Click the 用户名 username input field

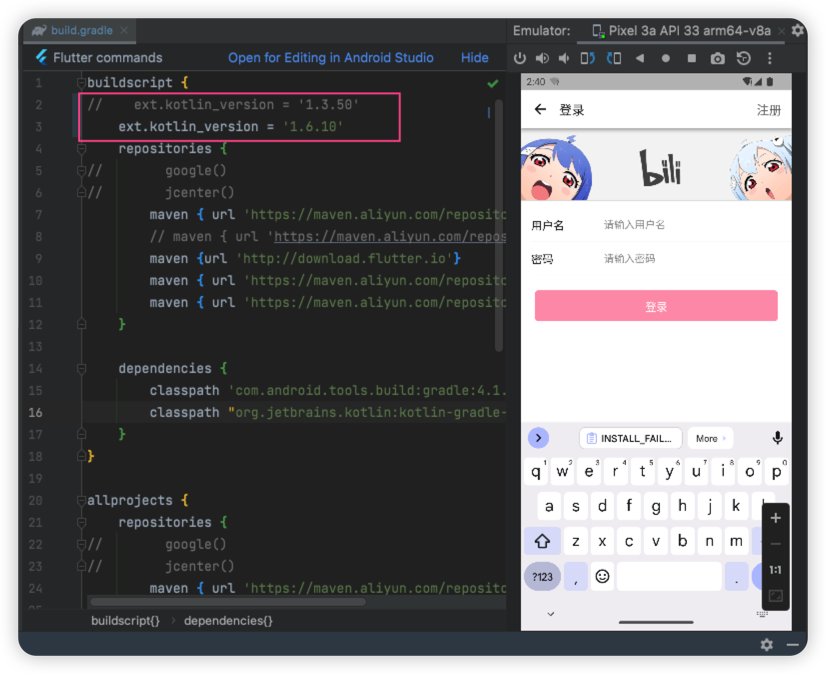[690, 225]
